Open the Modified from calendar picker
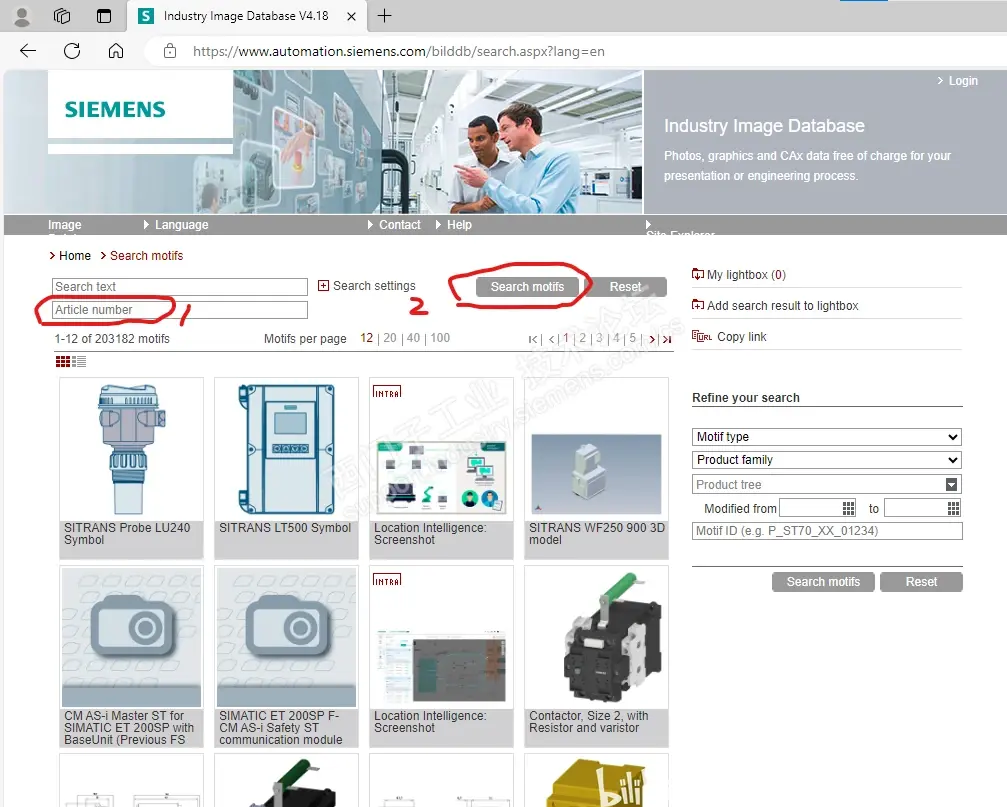 click(848, 508)
